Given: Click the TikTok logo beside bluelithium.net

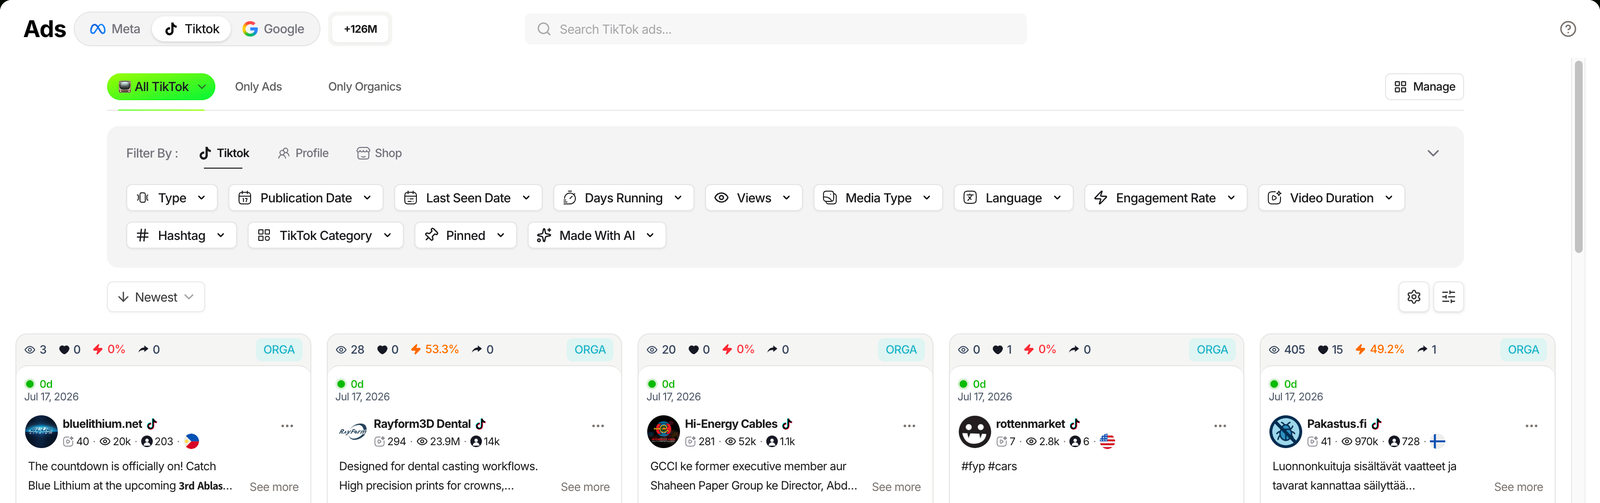Looking at the screenshot, I should (x=152, y=424).
